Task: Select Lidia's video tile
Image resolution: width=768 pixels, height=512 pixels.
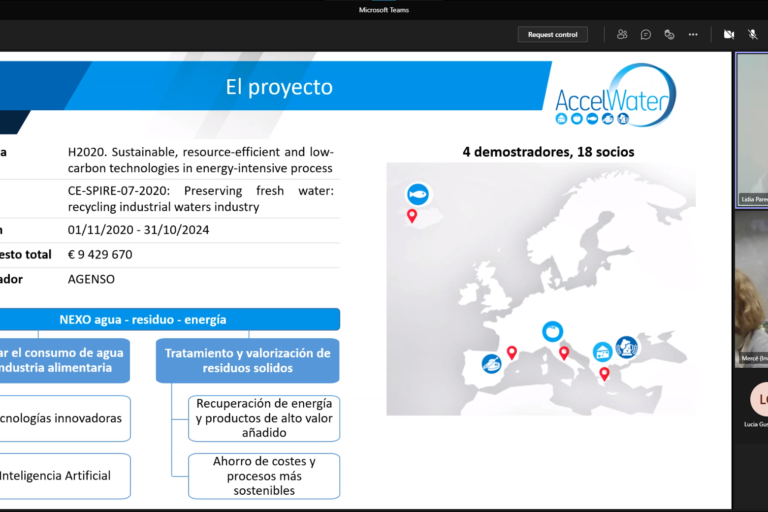Action: point(752,130)
